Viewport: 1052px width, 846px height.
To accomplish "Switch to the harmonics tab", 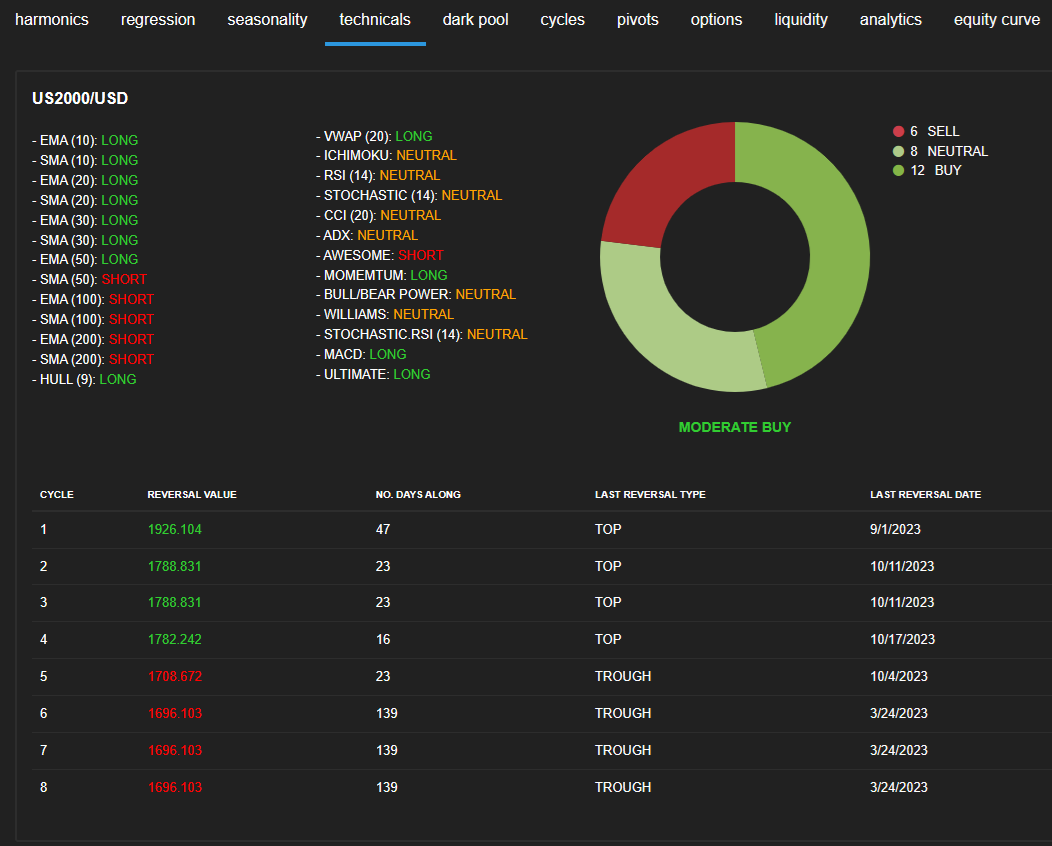I will click(x=52, y=20).
